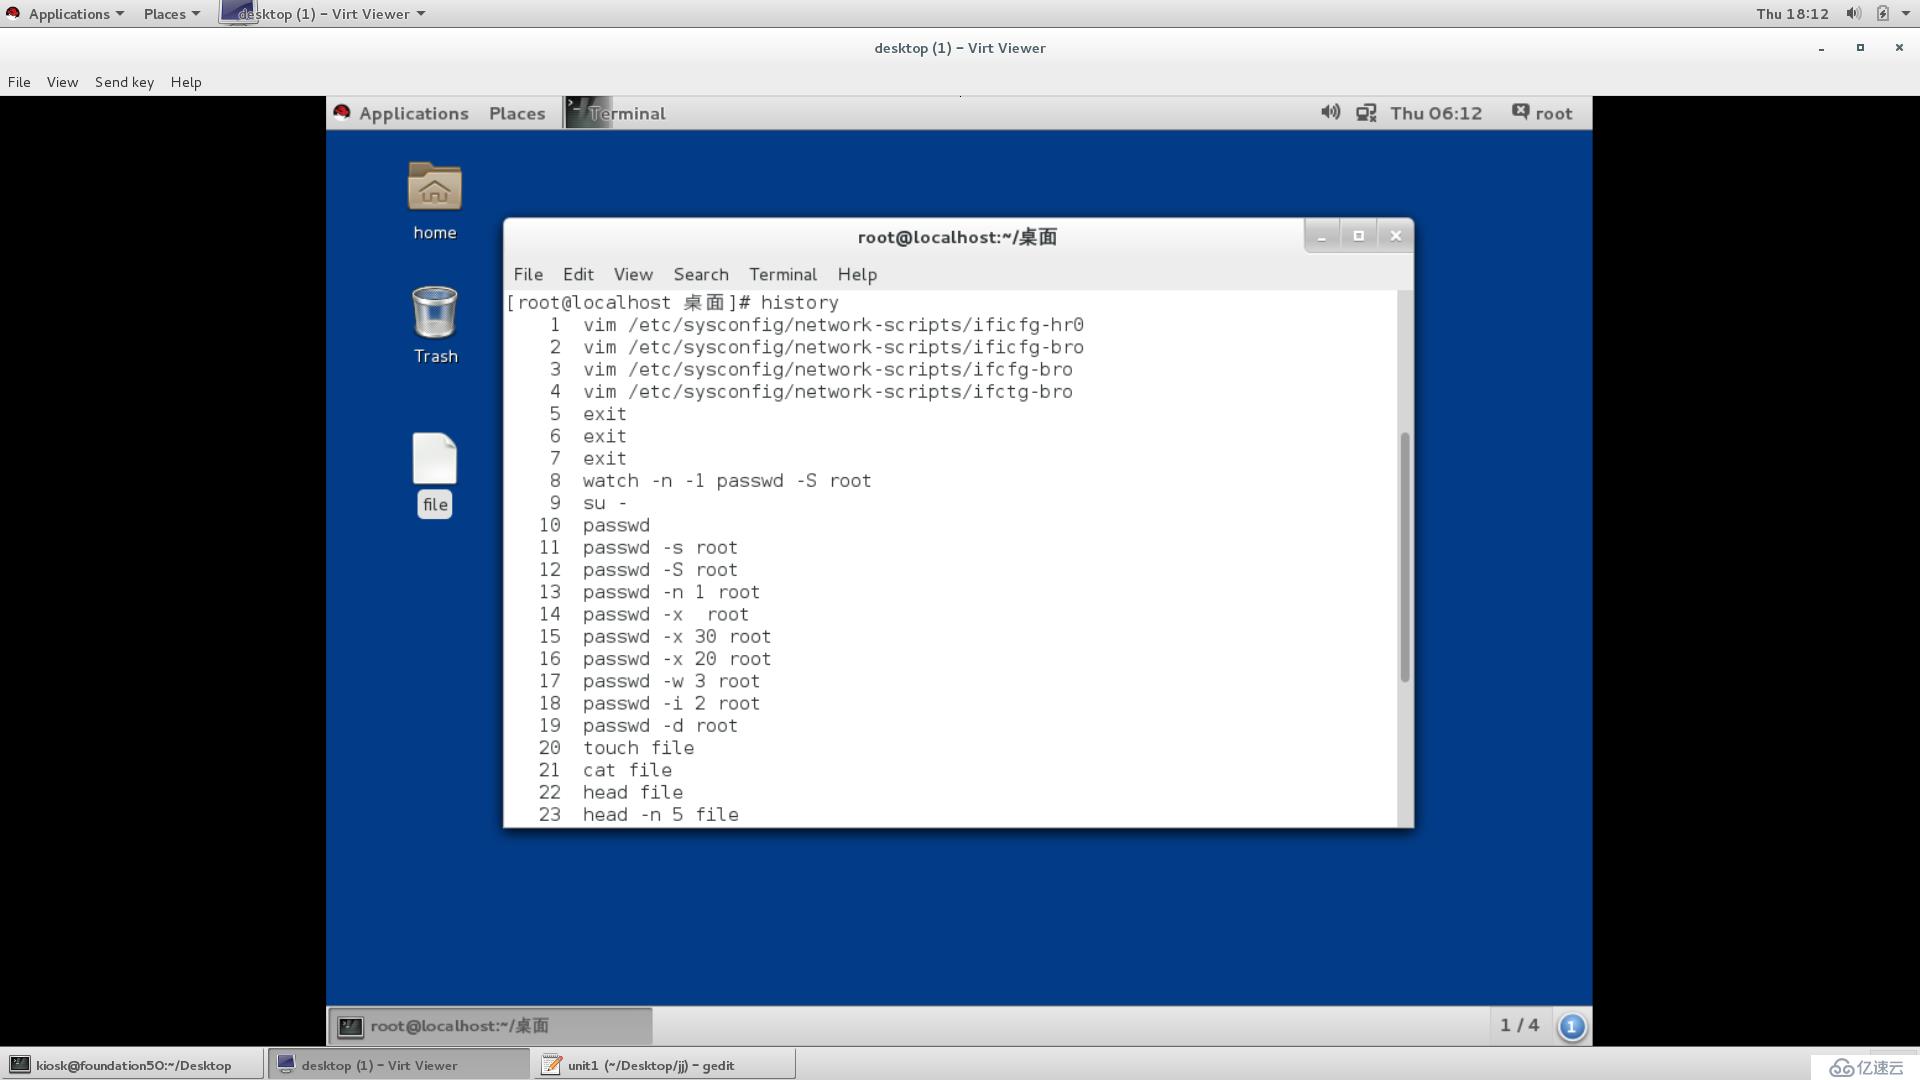Select the Terminal menu option
The height and width of the screenshot is (1080, 1920).
click(x=782, y=274)
